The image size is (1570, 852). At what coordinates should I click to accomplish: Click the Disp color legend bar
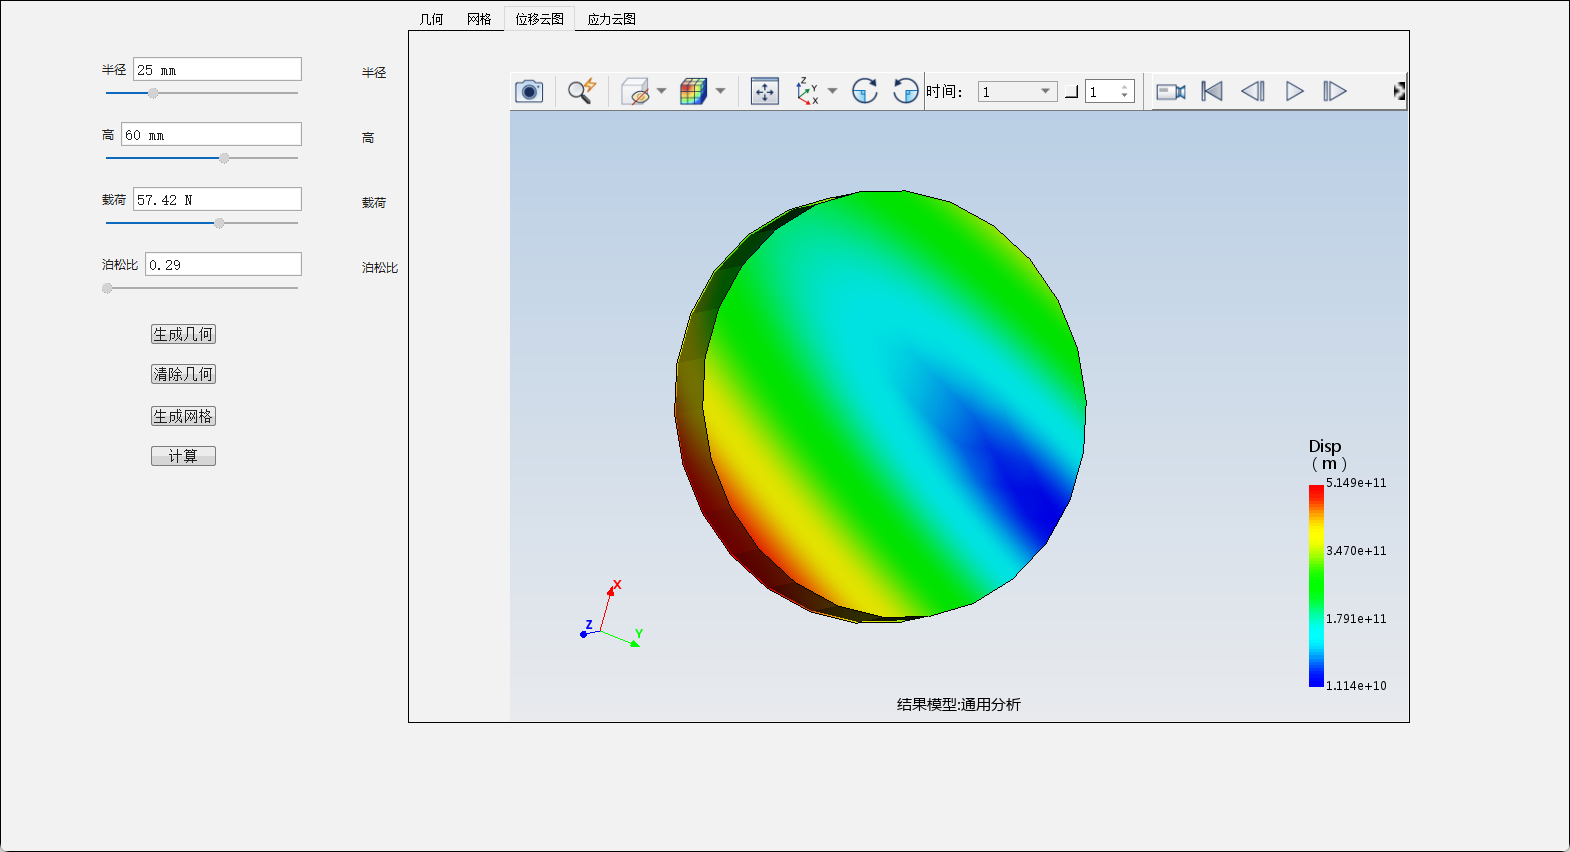[1316, 586]
